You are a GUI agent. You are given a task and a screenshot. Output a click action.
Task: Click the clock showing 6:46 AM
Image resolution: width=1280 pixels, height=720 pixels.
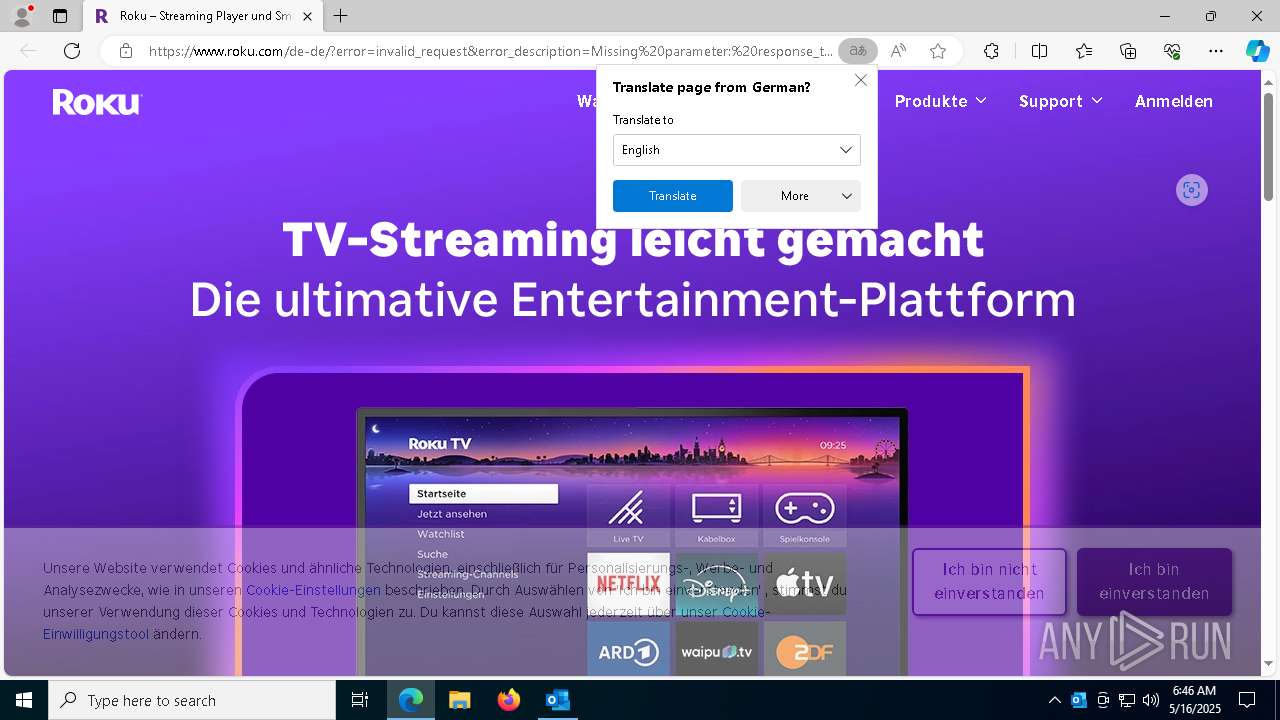point(1196,691)
